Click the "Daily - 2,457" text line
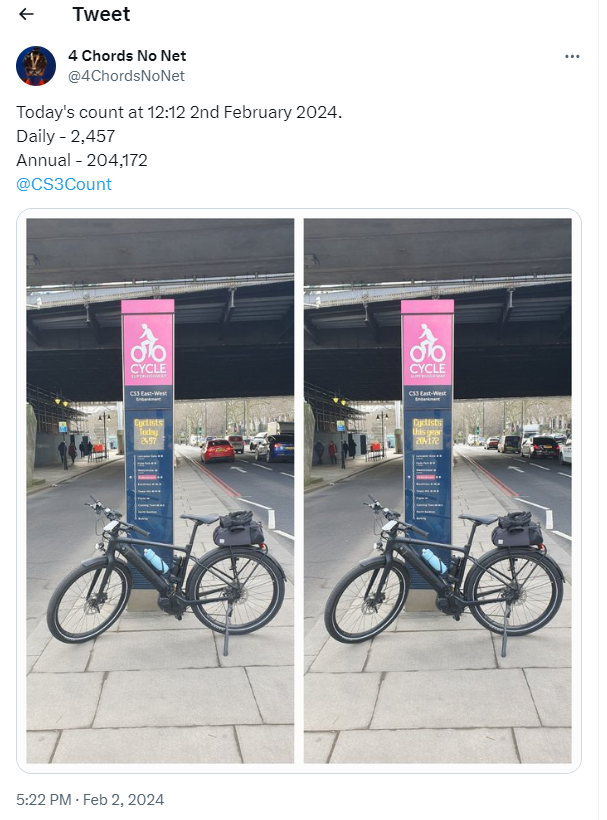 pos(65,136)
